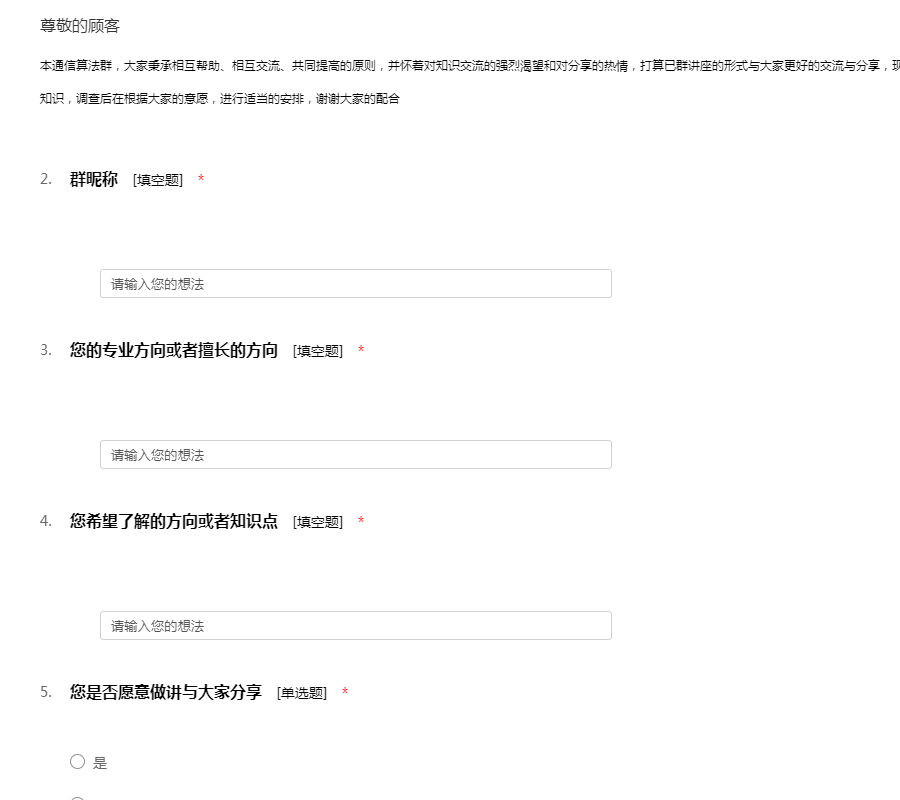Click the [填空题] tag beside 群昵称
The image size is (900, 800).
click(x=158, y=180)
